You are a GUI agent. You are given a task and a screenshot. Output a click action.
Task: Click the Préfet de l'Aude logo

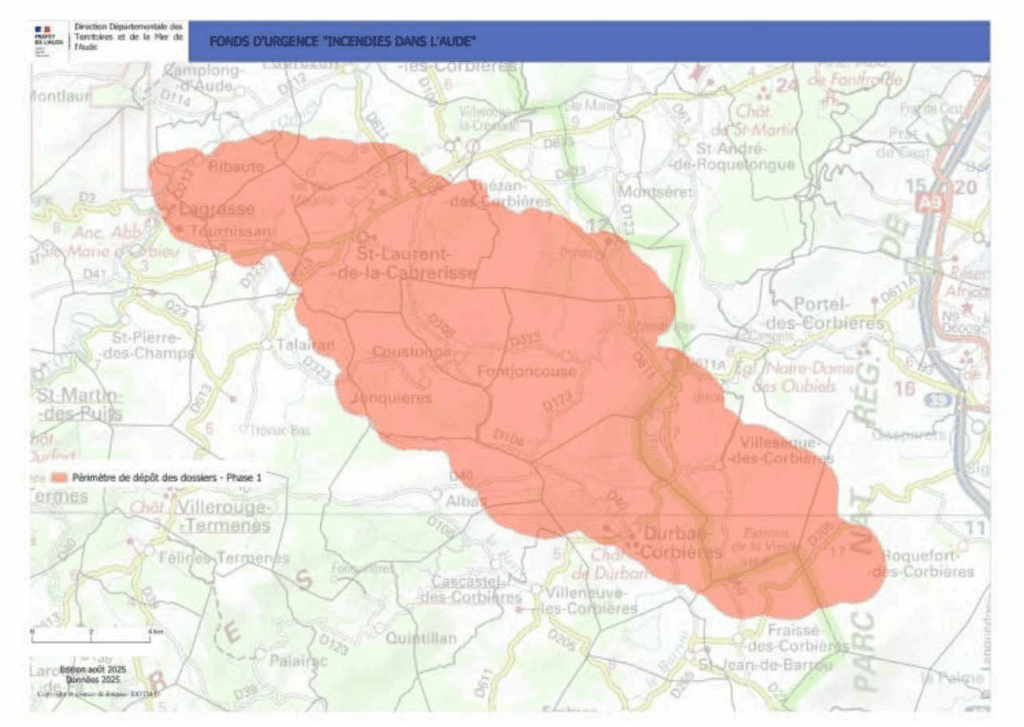pyautogui.click(x=46, y=40)
